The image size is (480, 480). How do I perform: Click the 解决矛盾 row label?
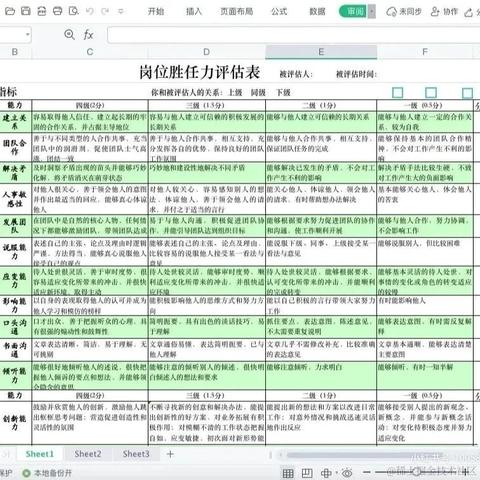point(15,173)
